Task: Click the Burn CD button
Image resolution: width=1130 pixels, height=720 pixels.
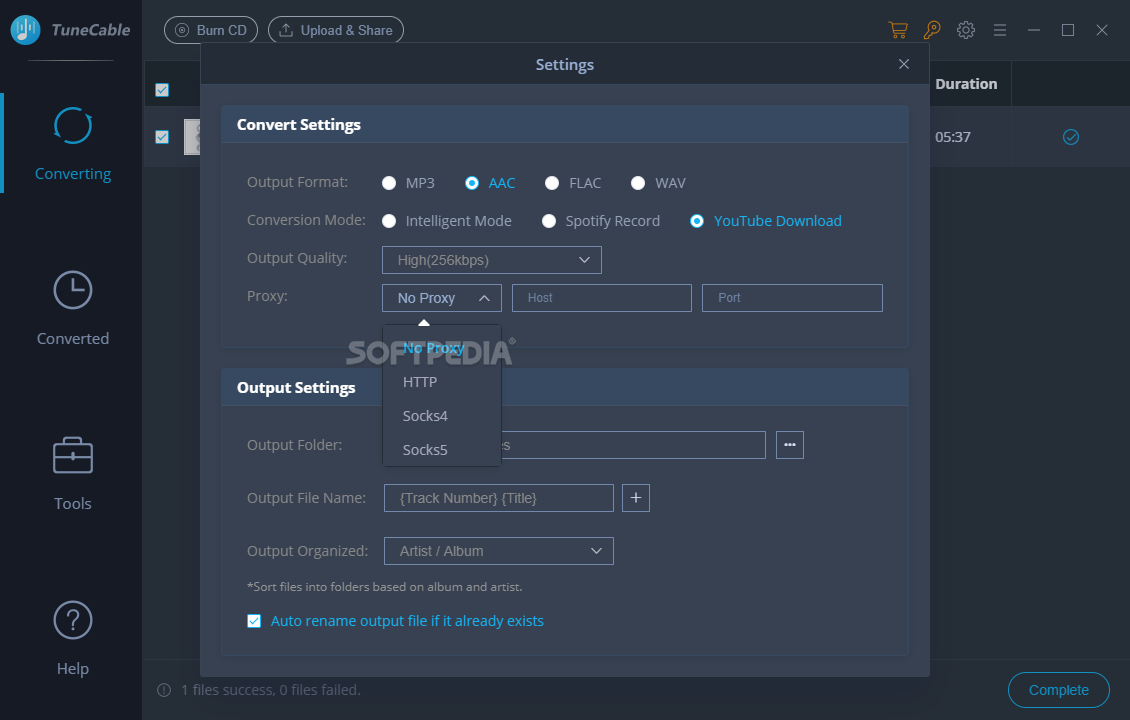Action: (210, 30)
